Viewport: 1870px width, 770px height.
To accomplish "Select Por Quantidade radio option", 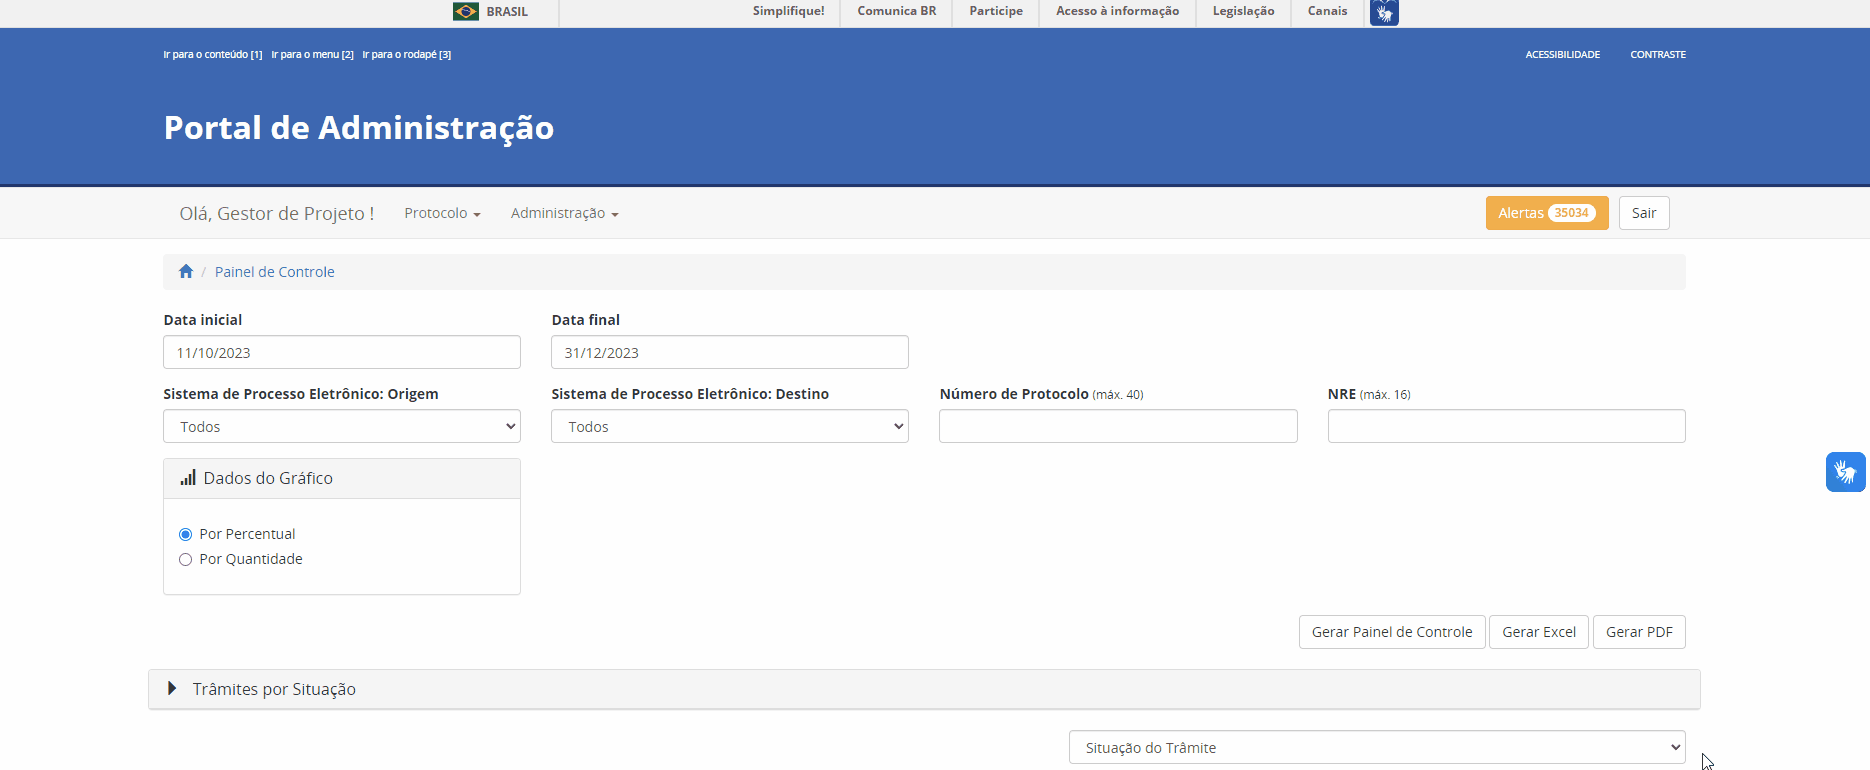I will click(185, 559).
